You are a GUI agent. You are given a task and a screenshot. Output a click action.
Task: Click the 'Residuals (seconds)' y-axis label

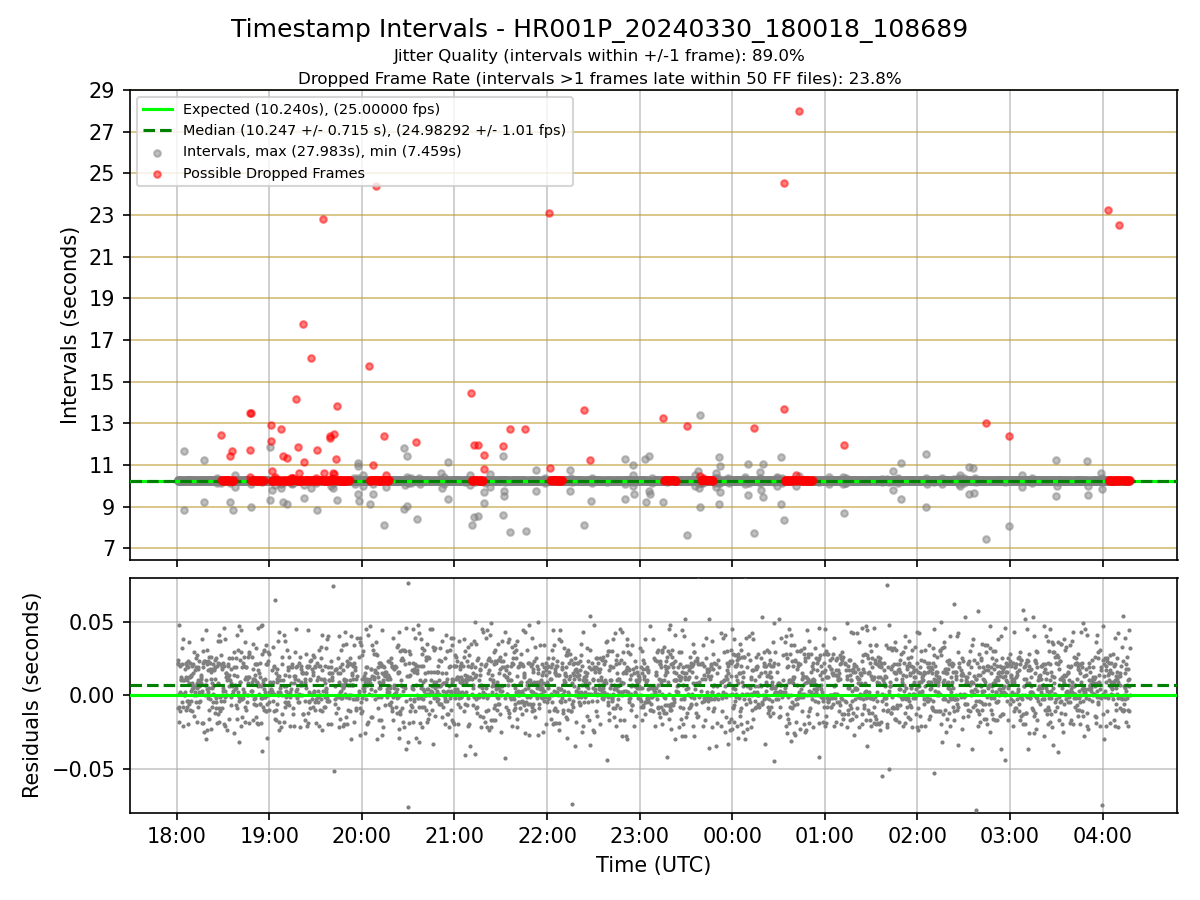click(32, 695)
